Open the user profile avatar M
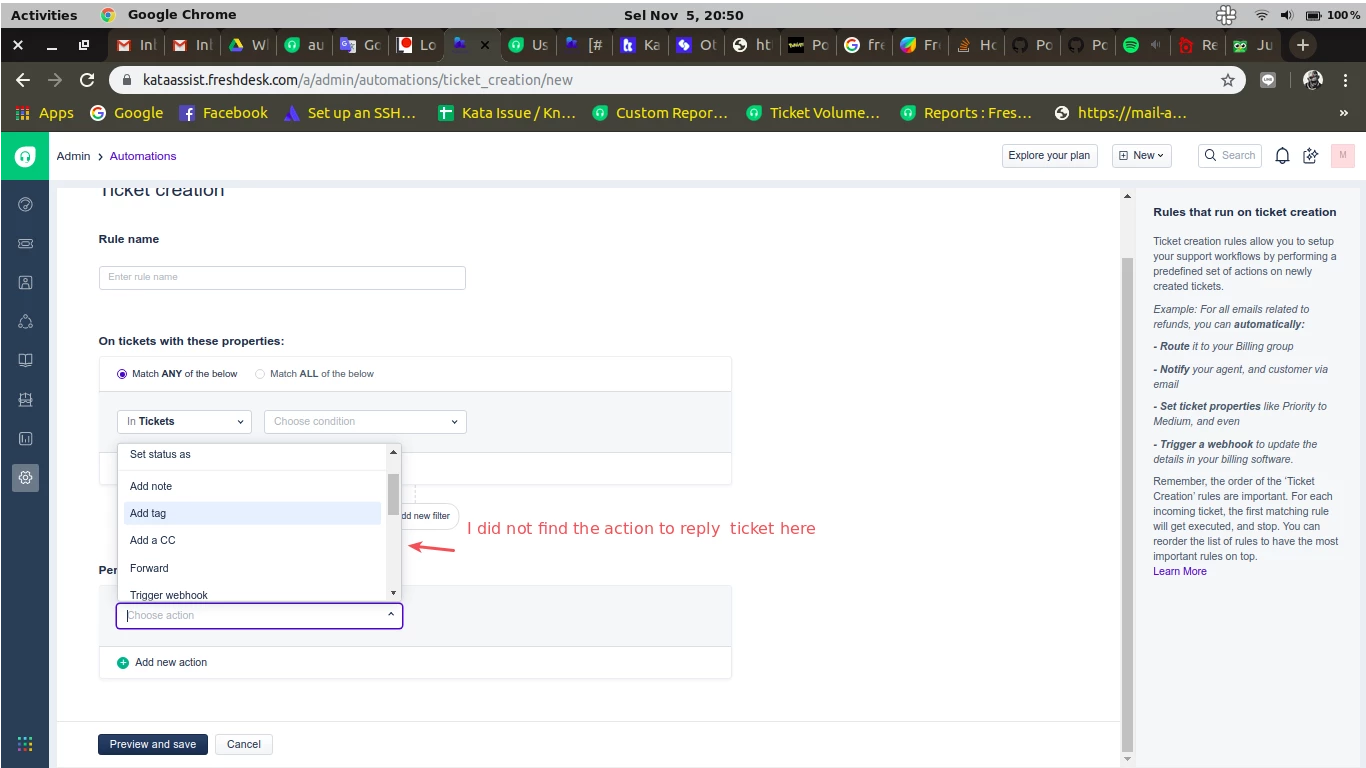 point(1343,155)
